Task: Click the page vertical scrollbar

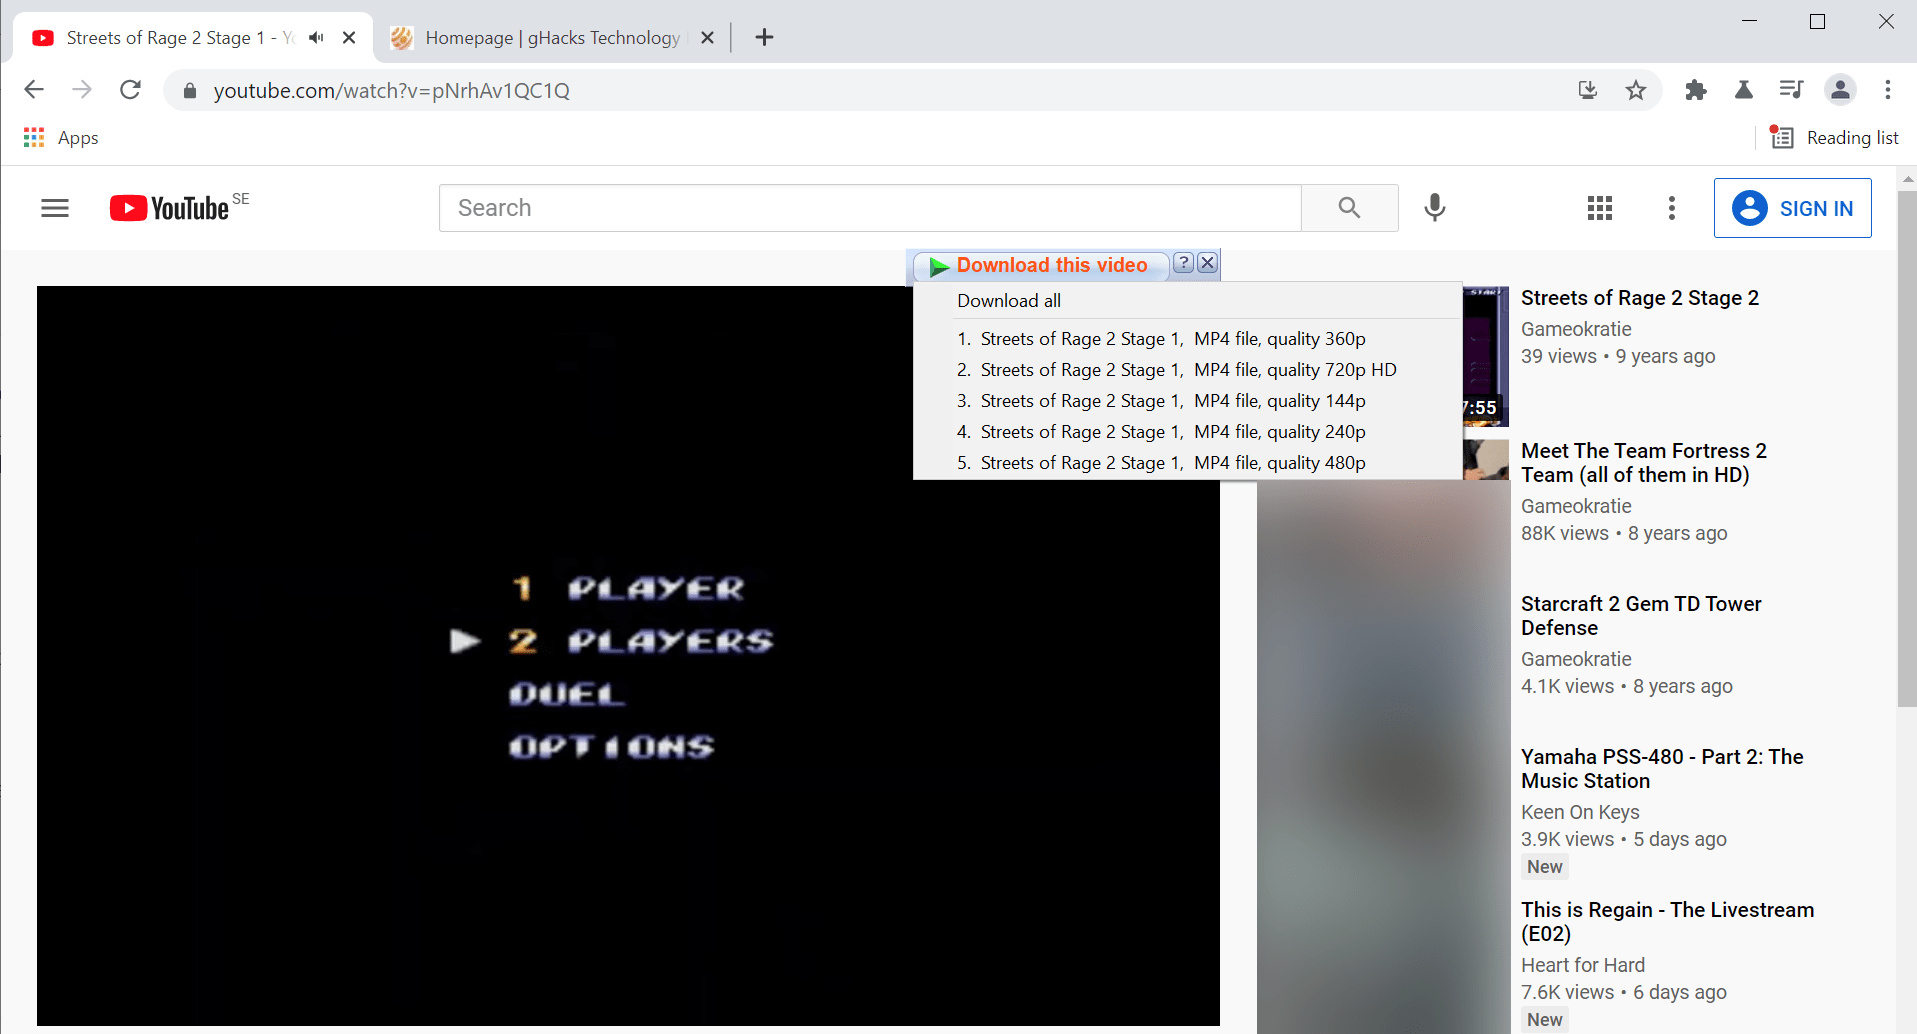Action: [1907, 450]
